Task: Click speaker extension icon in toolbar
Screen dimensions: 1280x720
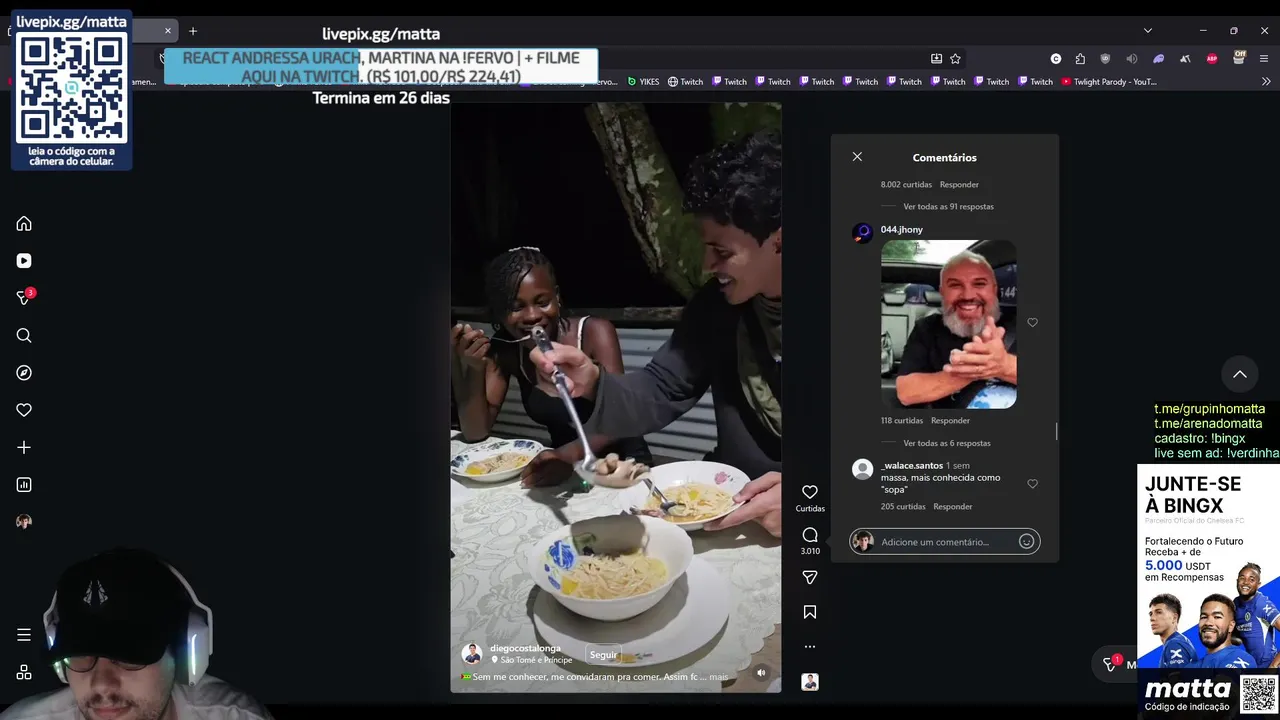Action: 1132,59
